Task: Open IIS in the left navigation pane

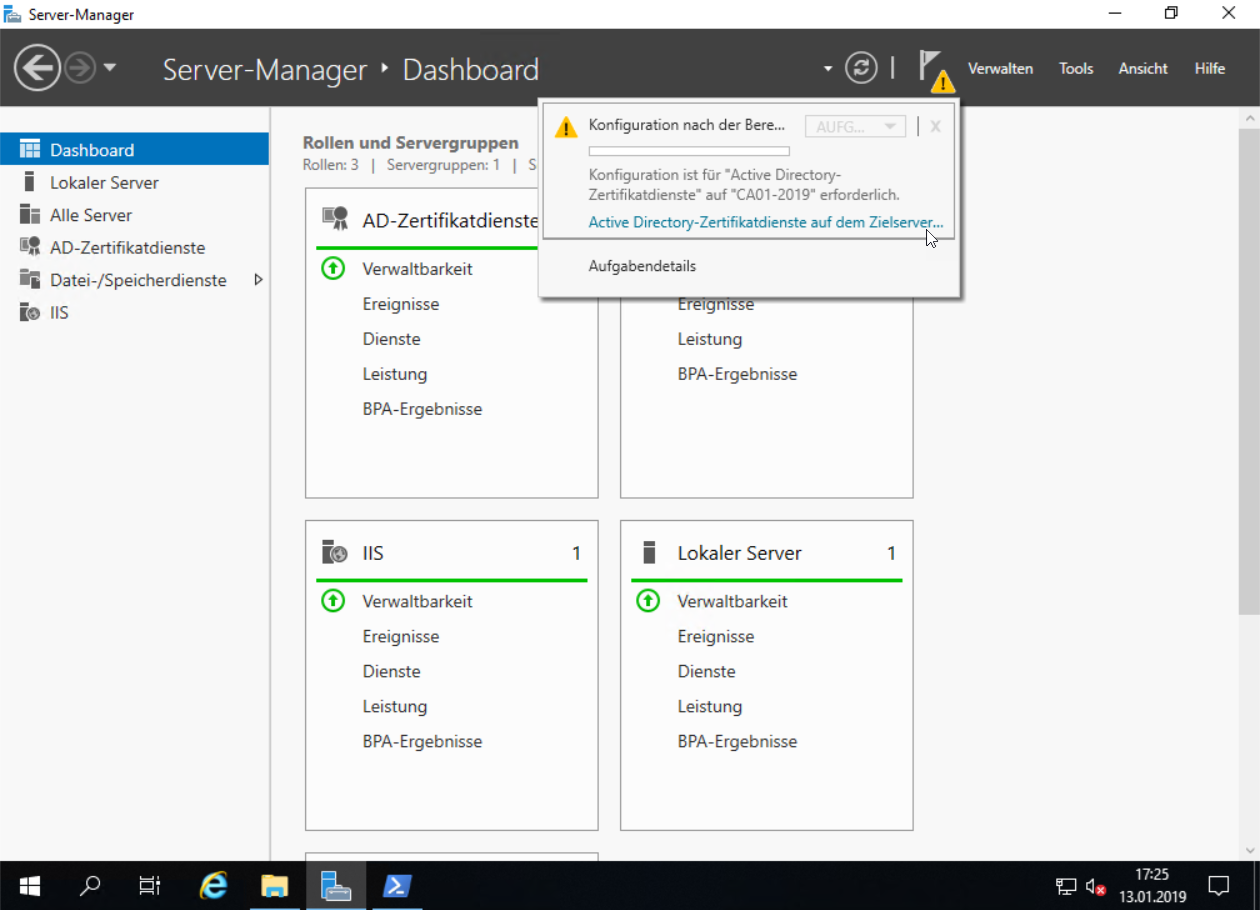Action: [59, 313]
